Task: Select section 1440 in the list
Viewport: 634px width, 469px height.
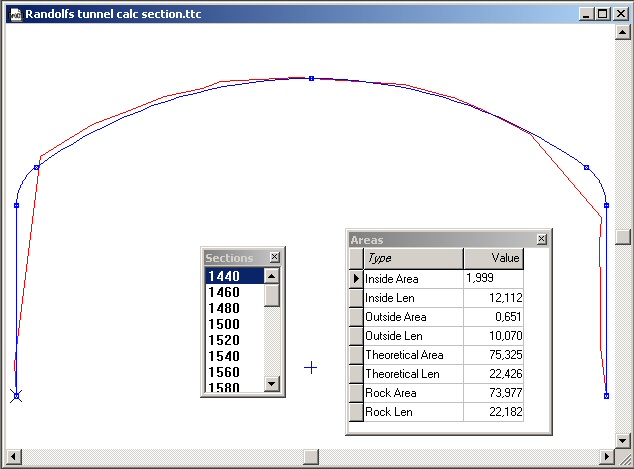Action: 233,276
